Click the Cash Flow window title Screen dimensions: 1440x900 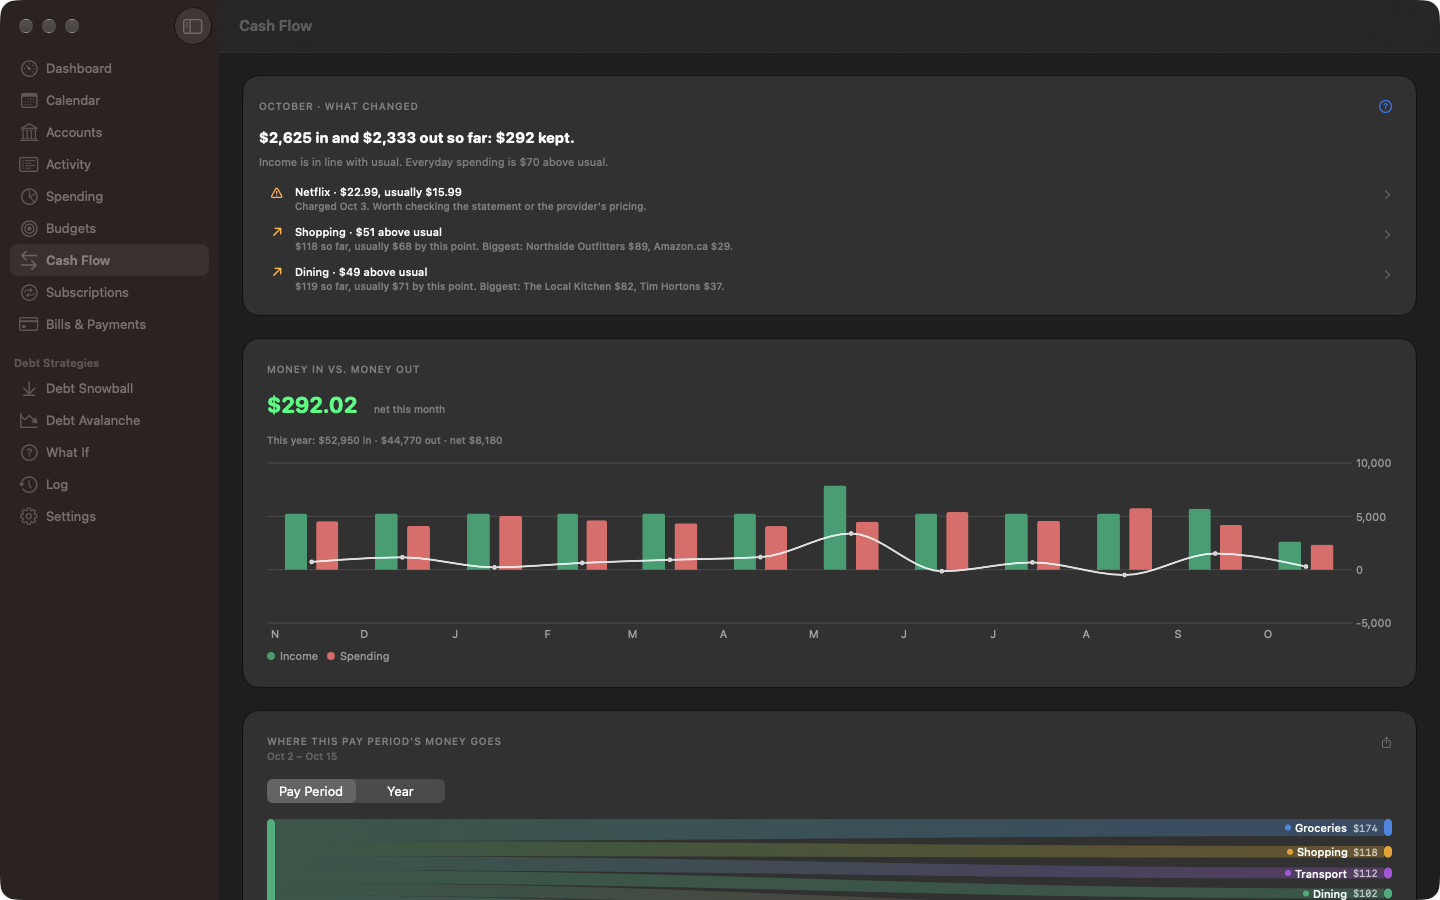point(275,26)
